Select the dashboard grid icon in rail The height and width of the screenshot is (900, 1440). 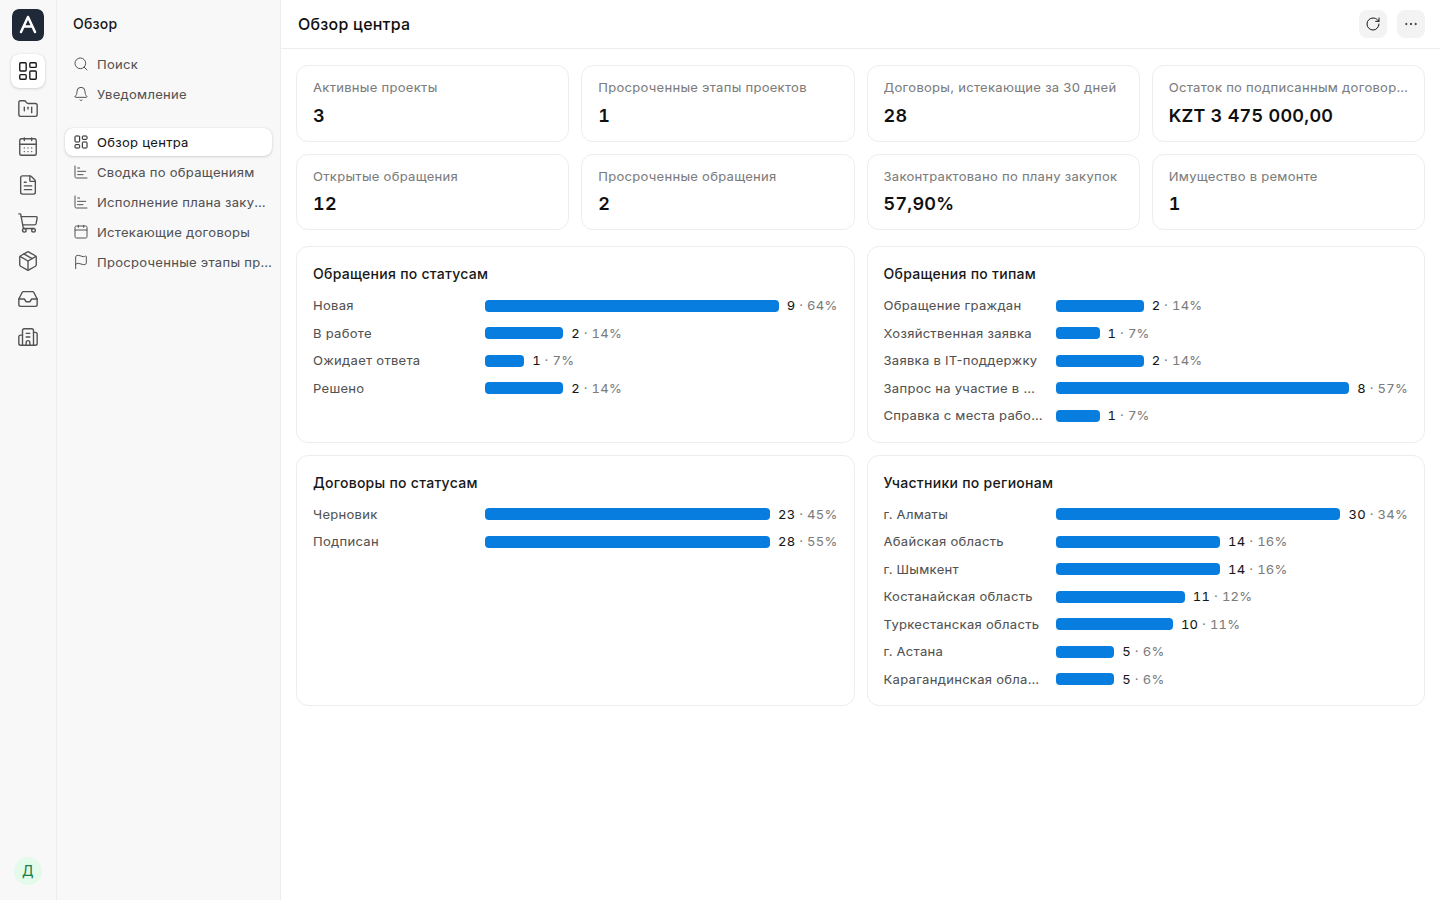point(28,71)
